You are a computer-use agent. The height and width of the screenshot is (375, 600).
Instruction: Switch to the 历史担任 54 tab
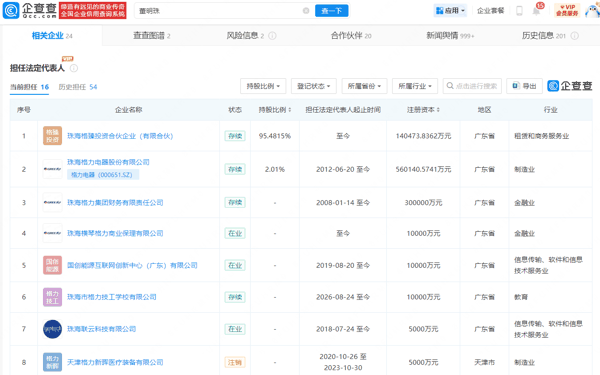78,87
